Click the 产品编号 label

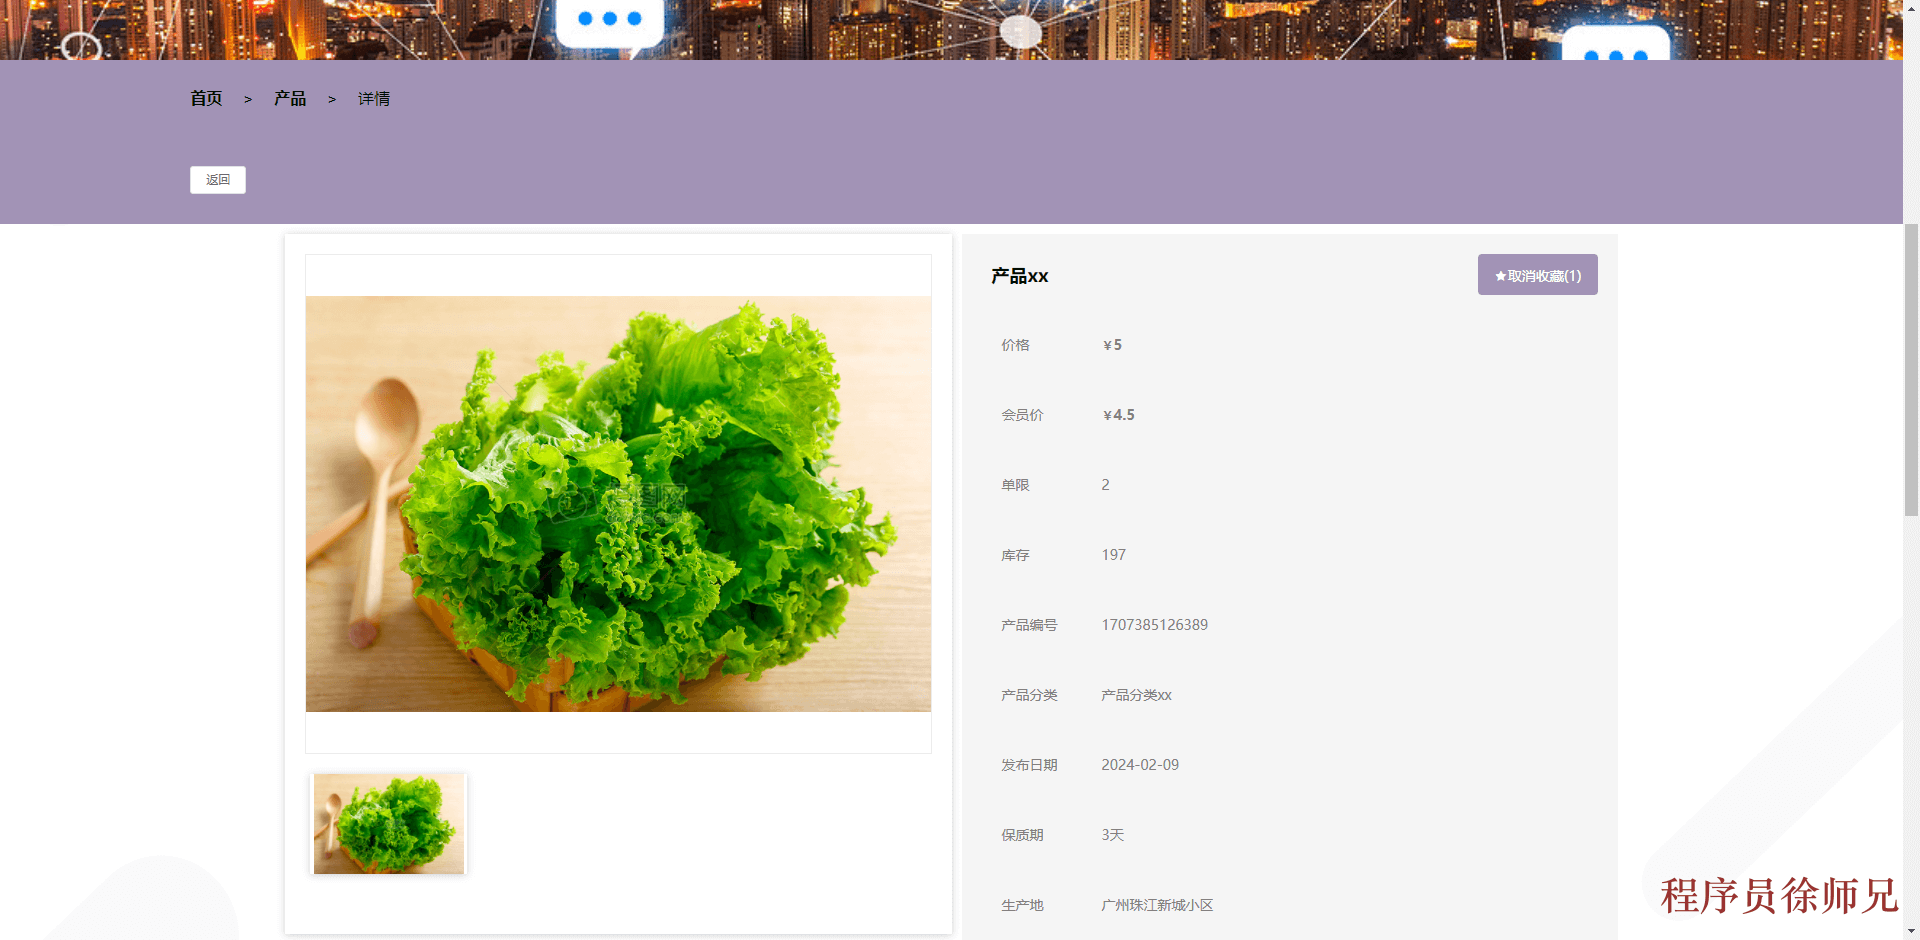point(1029,625)
